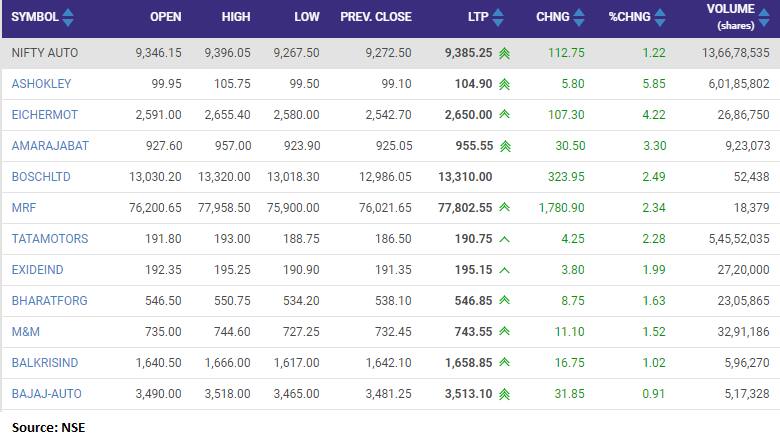The width and height of the screenshot is (780, 438).
Task: Click the SYMBOL column header
Action: point(35,17)
